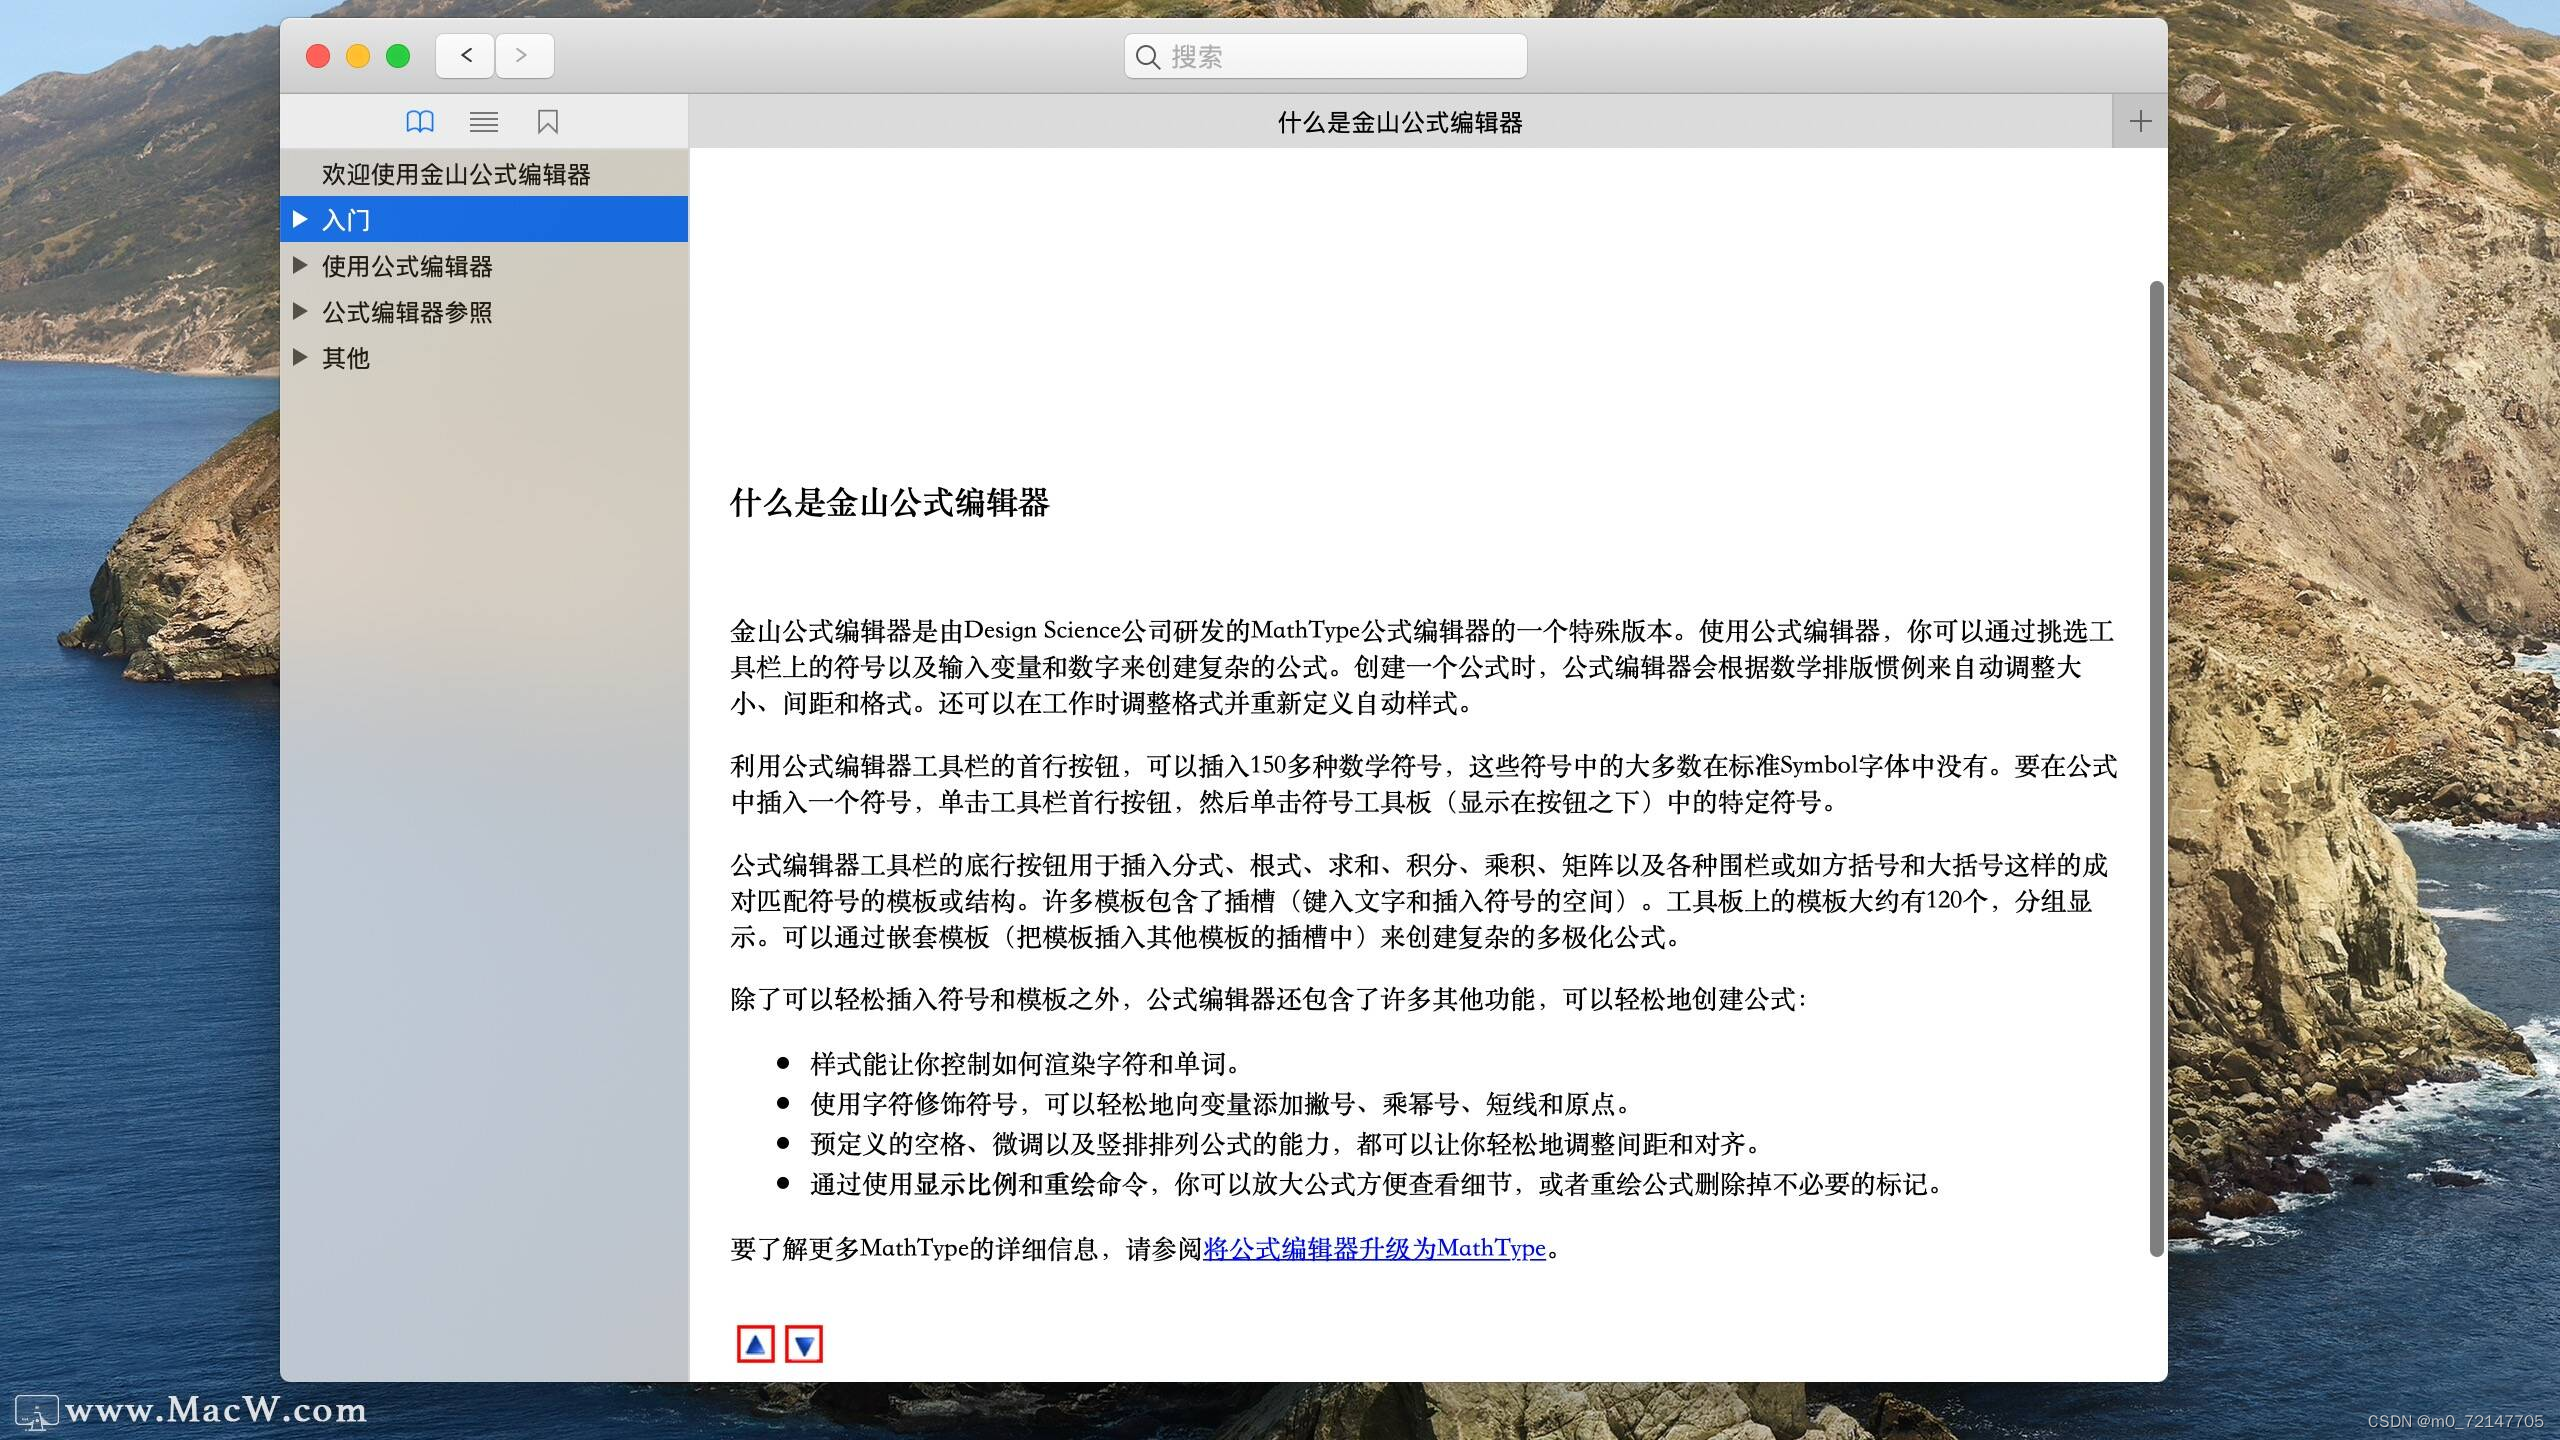The width and height of the screenshot is (2560, 1440).
Task: Click the green full-screen window button
Action: (x=398, y=56)
